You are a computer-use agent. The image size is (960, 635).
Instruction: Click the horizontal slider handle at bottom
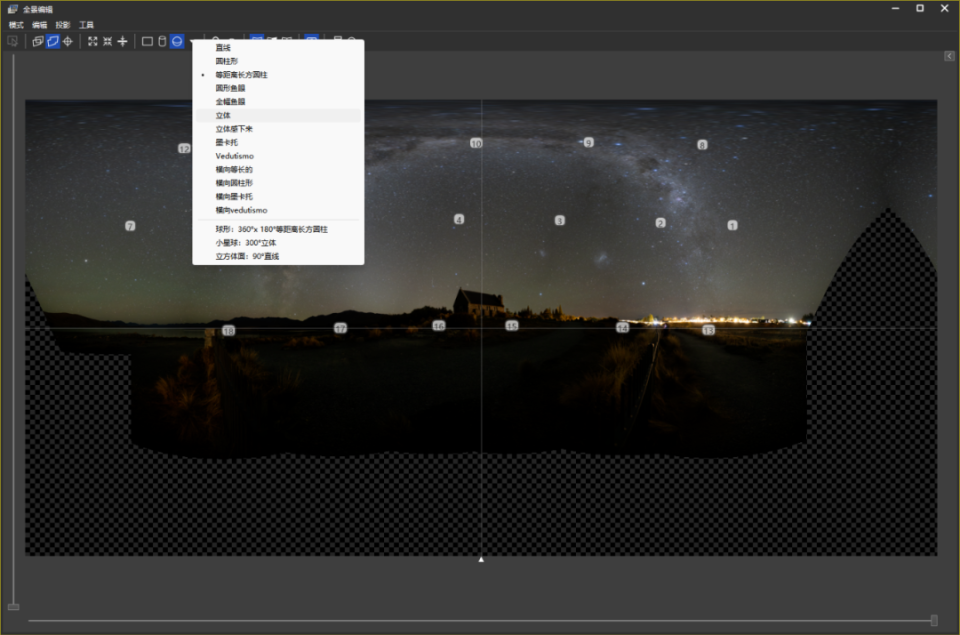934,620
